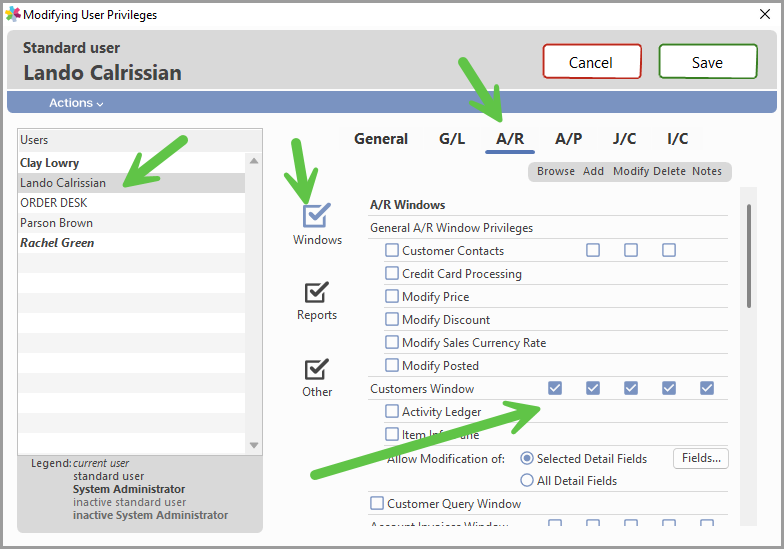784x549 pixels.
Task: Select the ORDER DESK user
Action: point(132,203)
